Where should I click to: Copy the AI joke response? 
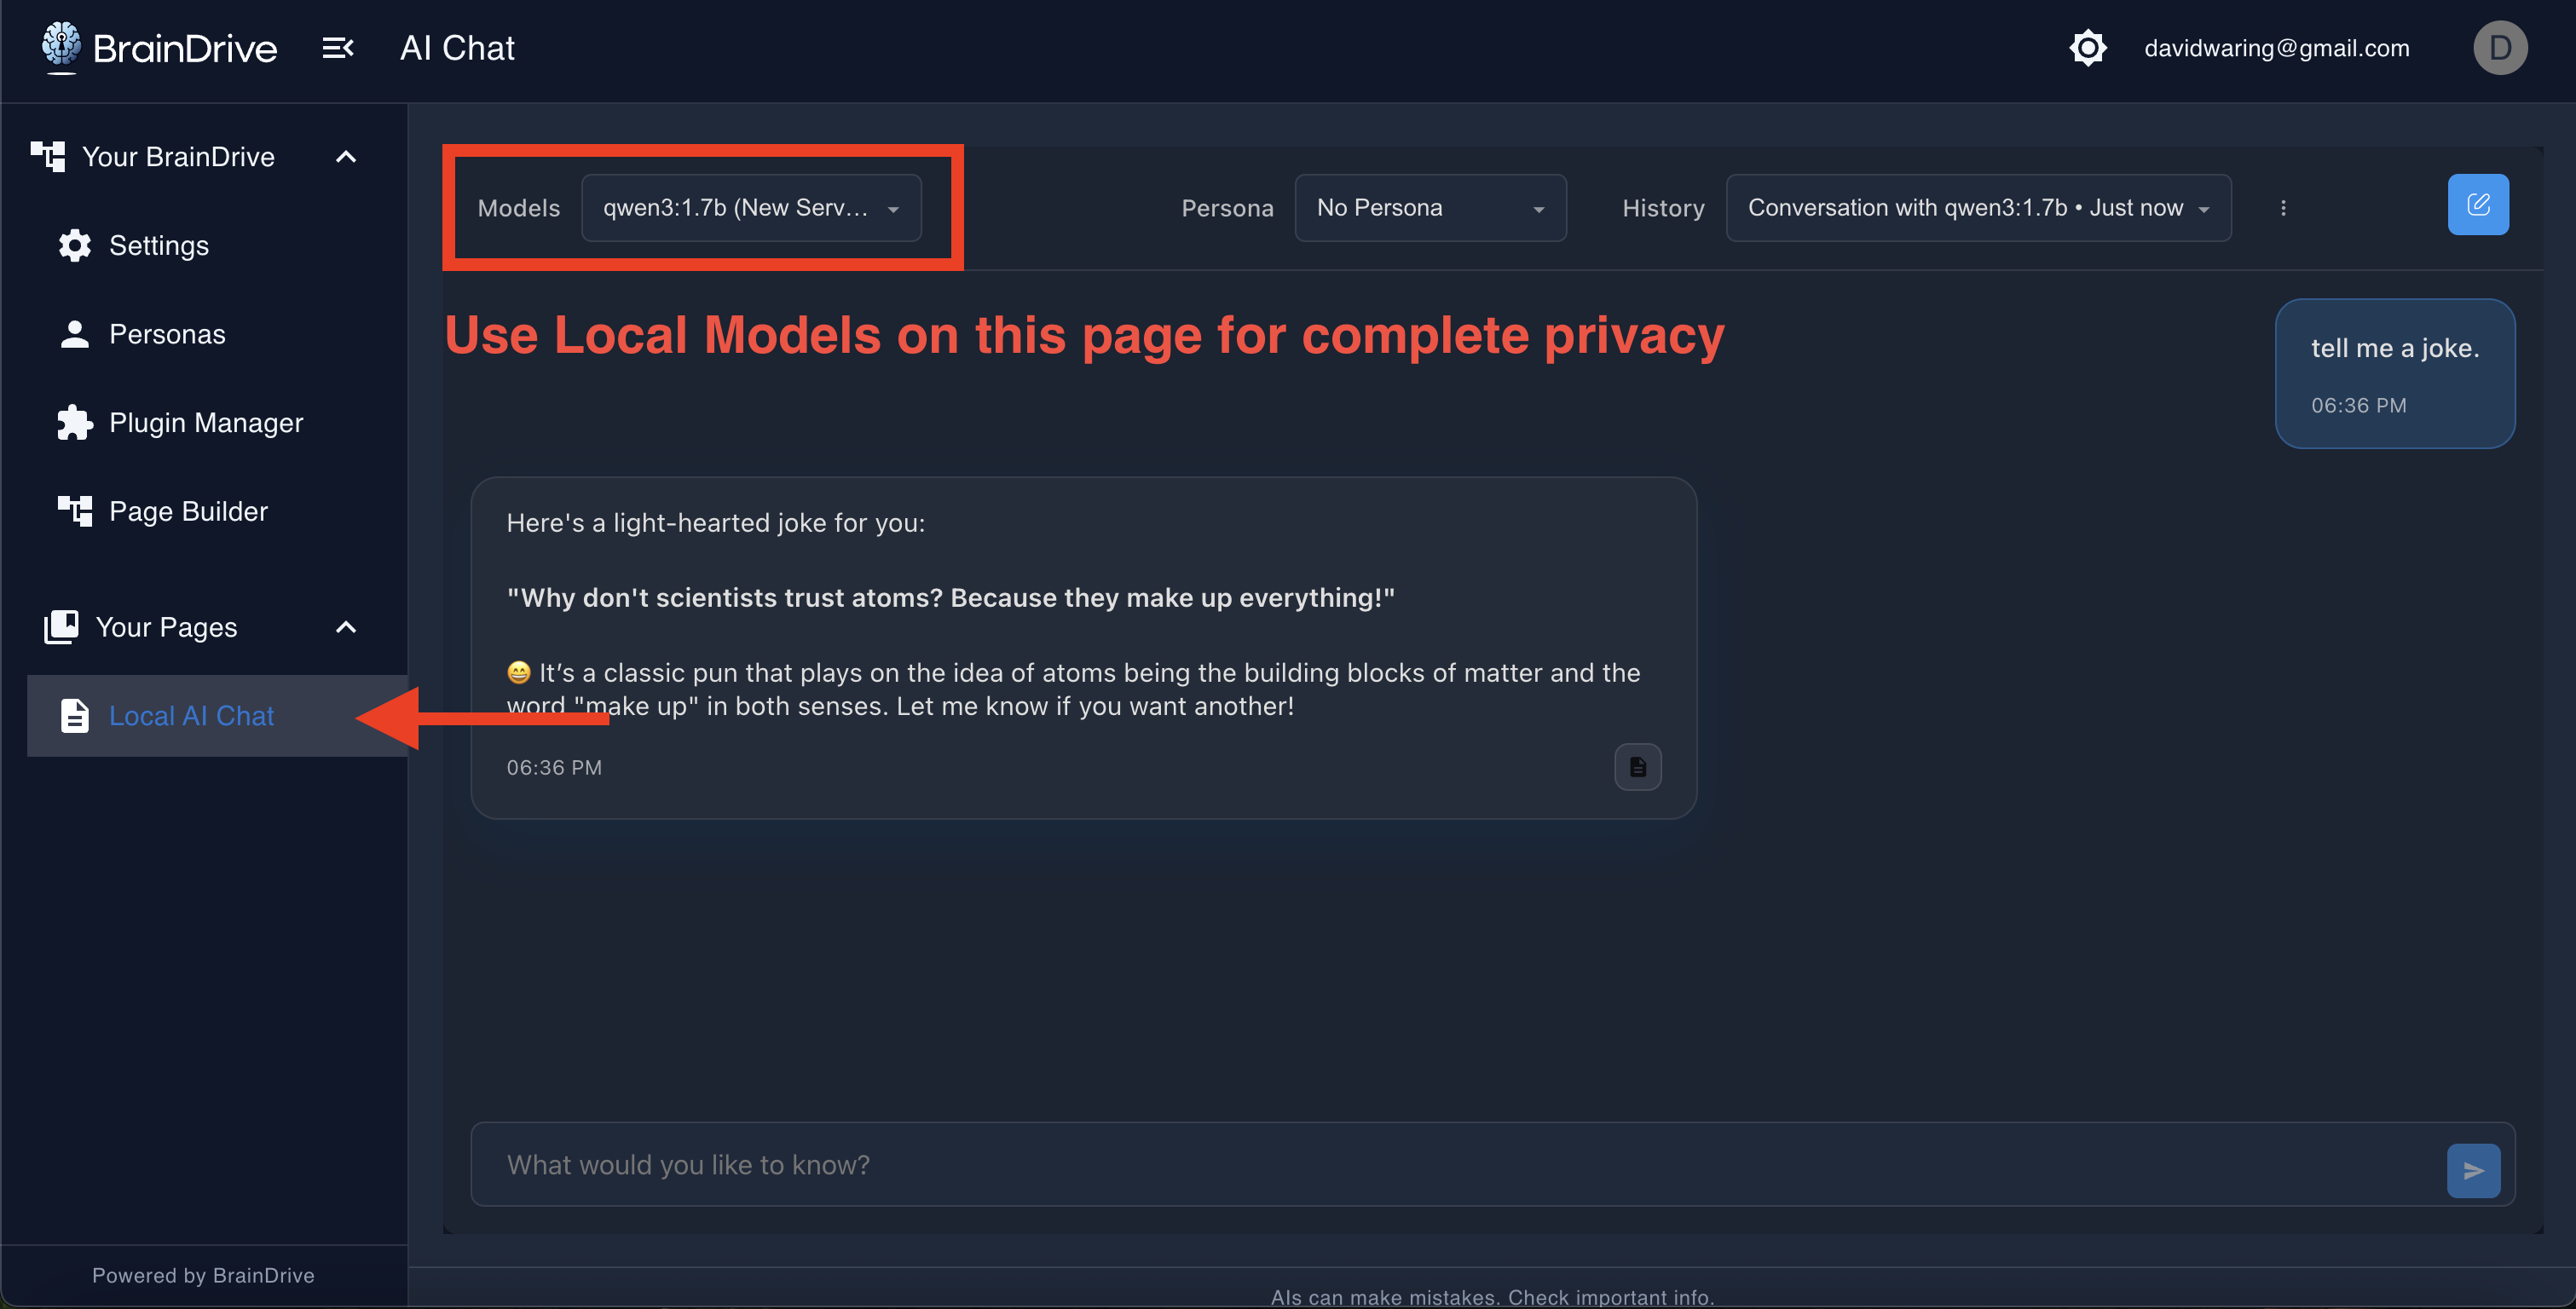click(x=1637, y=767)
